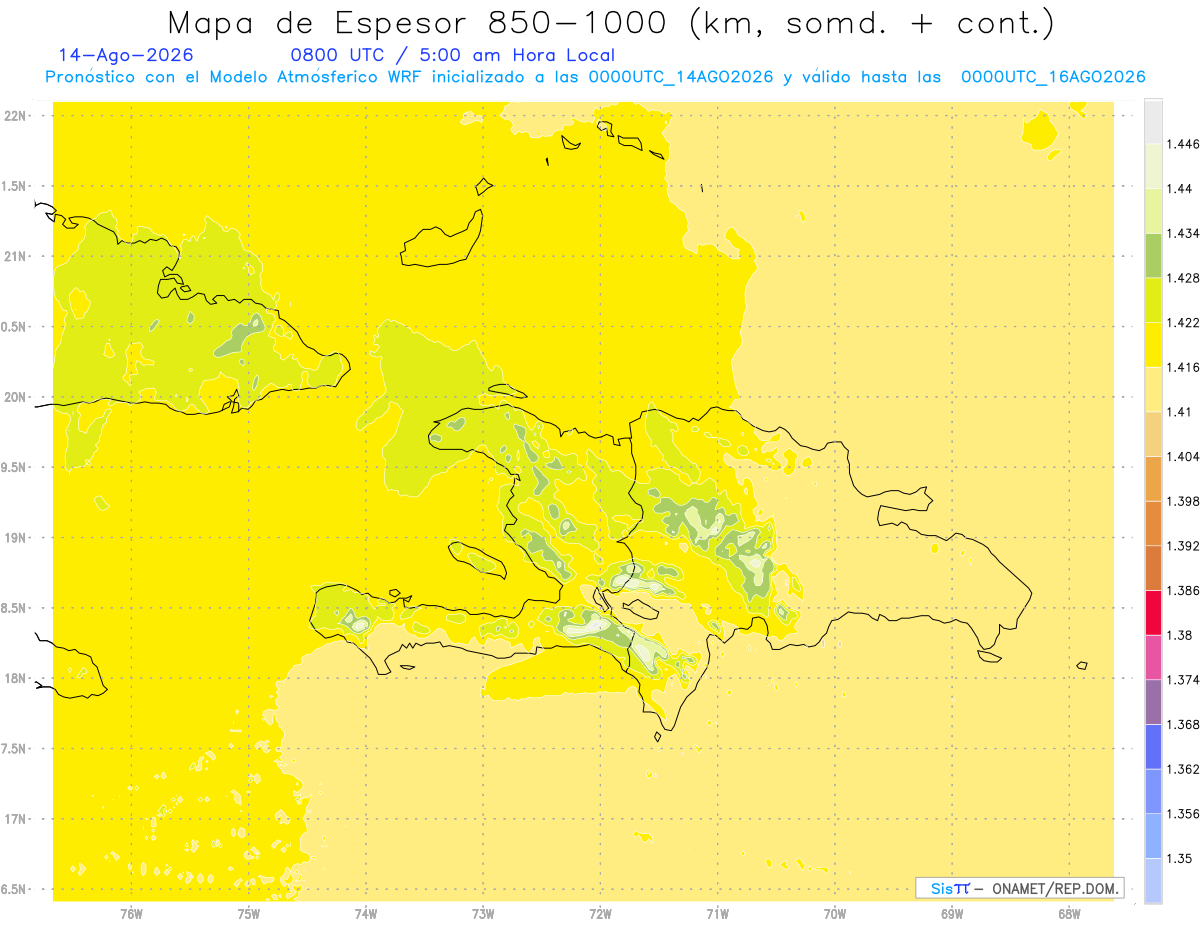Click the colorbar value 1.44
The height and width of the screenshot is (927, 1200).
1181,189
